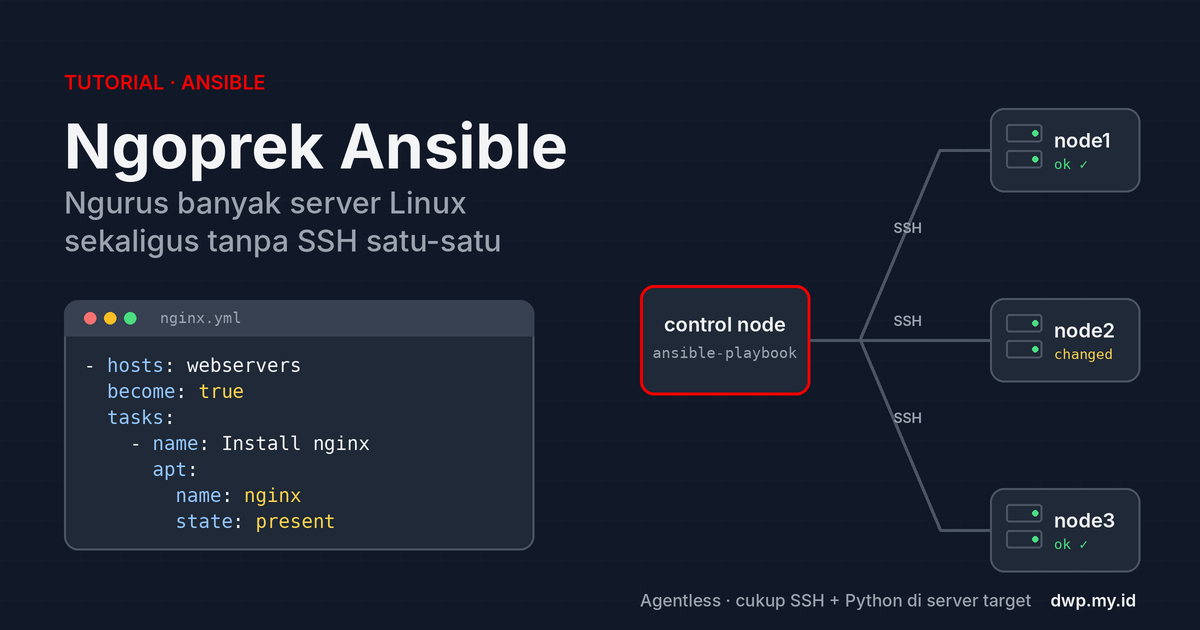Click the SSH label on node1 line
The width and height of the screenshot is (1200, 630).
(x=907, y=228)
